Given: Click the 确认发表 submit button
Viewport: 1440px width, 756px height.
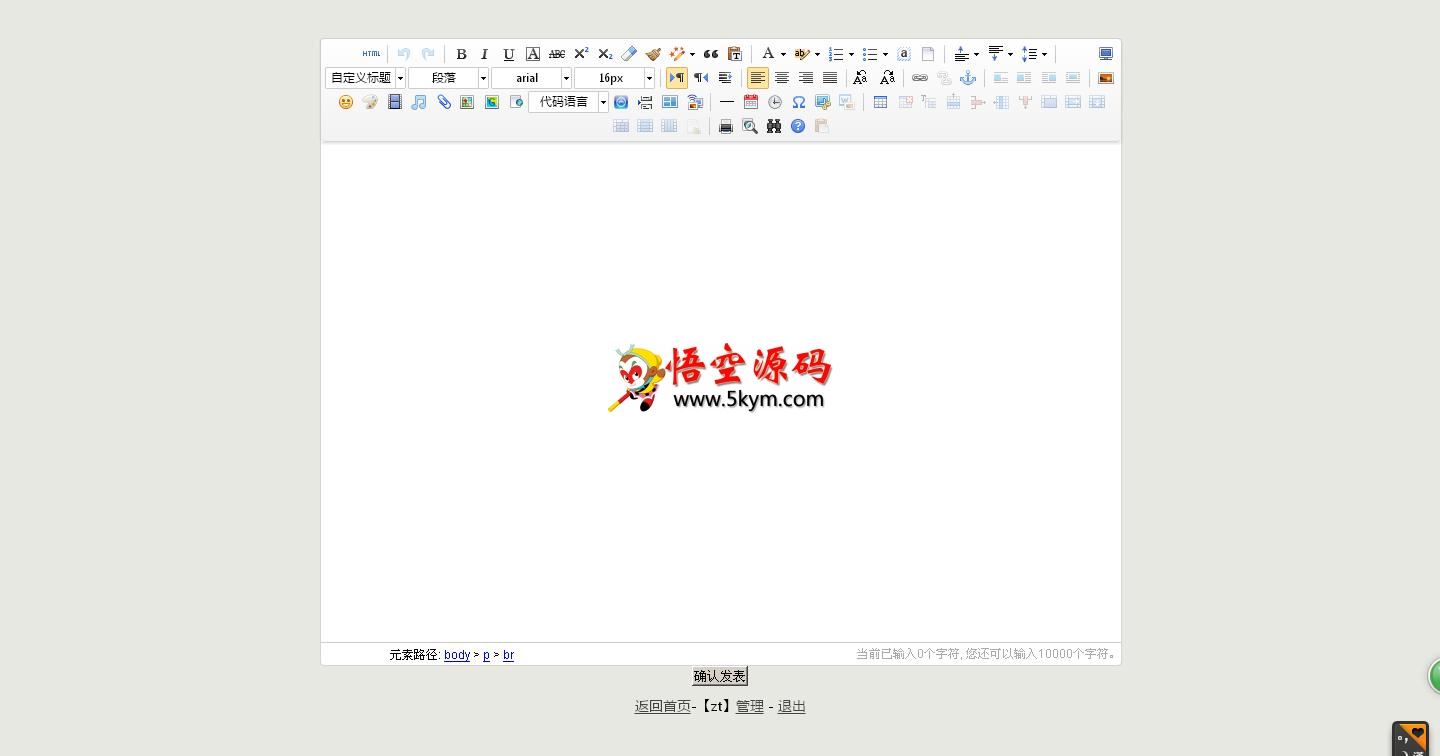Looking at the screenshot, I should coord(720,677).
